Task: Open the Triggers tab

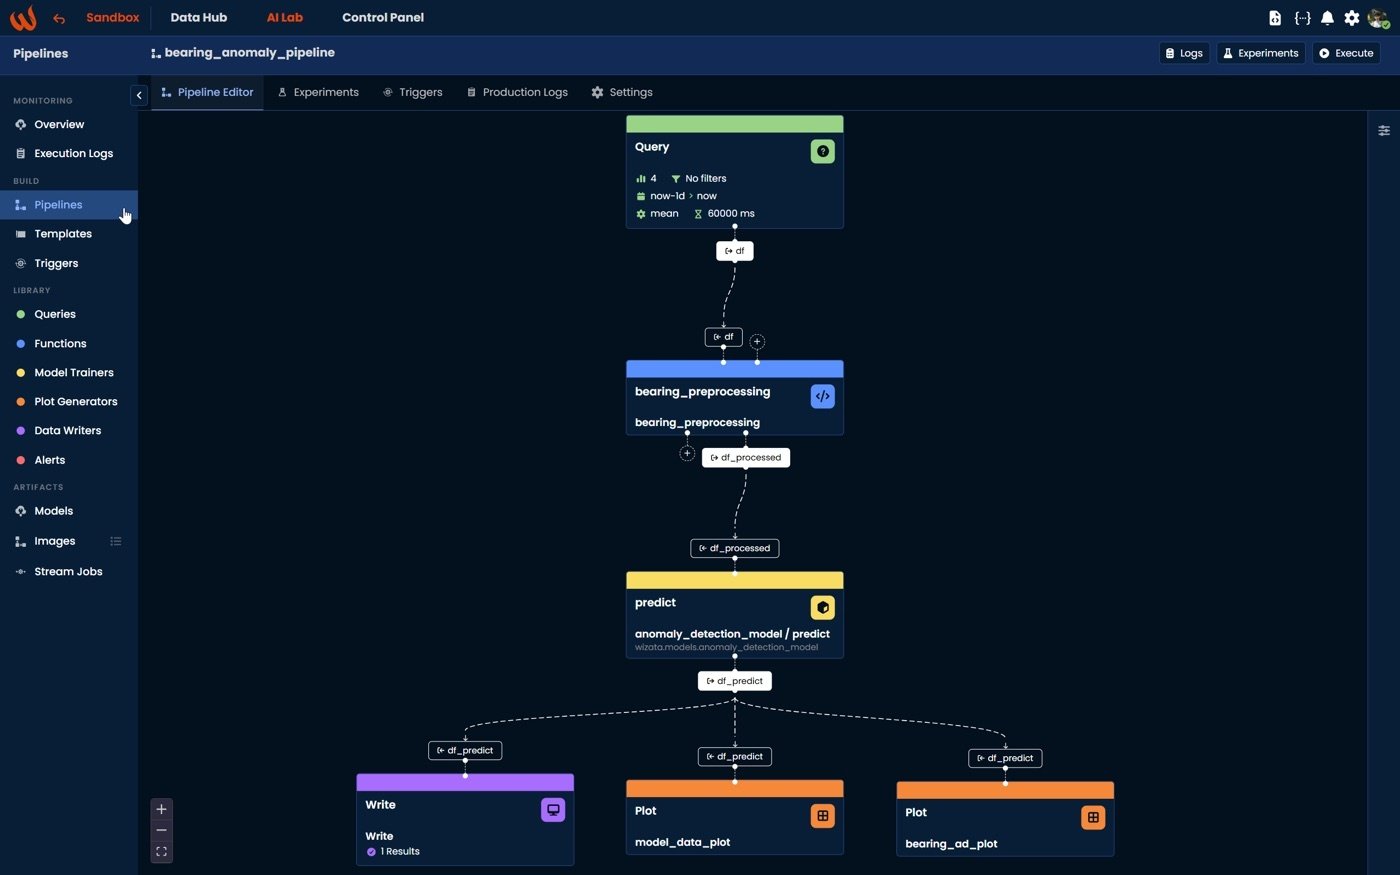Action: click(412, 92)
